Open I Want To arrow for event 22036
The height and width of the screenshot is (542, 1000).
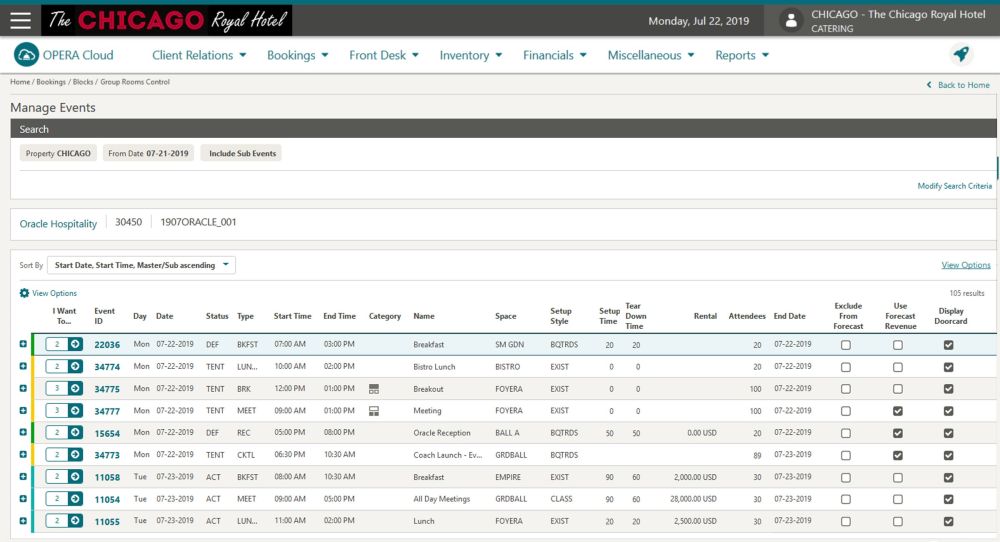[x=75, y=344]
